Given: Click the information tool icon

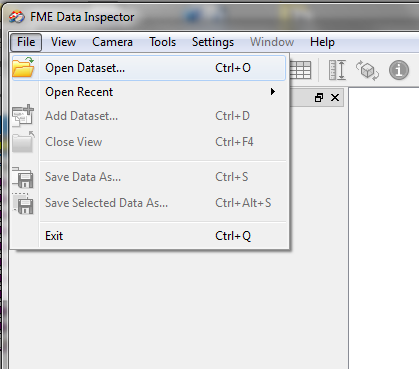Looking at the screenshot, I should (x=399, y=70).
